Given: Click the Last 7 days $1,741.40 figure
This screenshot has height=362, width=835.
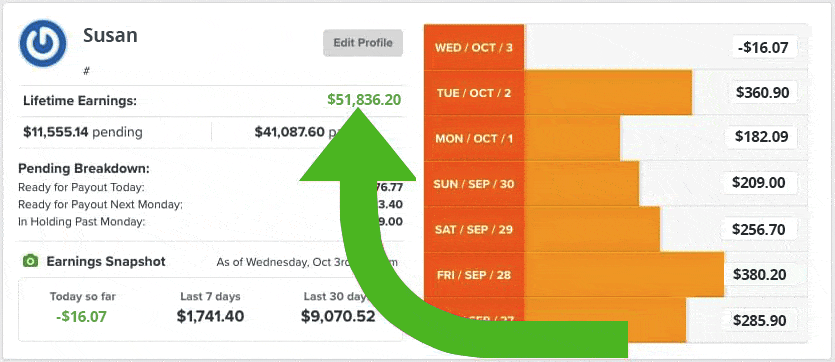Looking at the screenshot, I should pyautogui.click(x=210, y=316).
